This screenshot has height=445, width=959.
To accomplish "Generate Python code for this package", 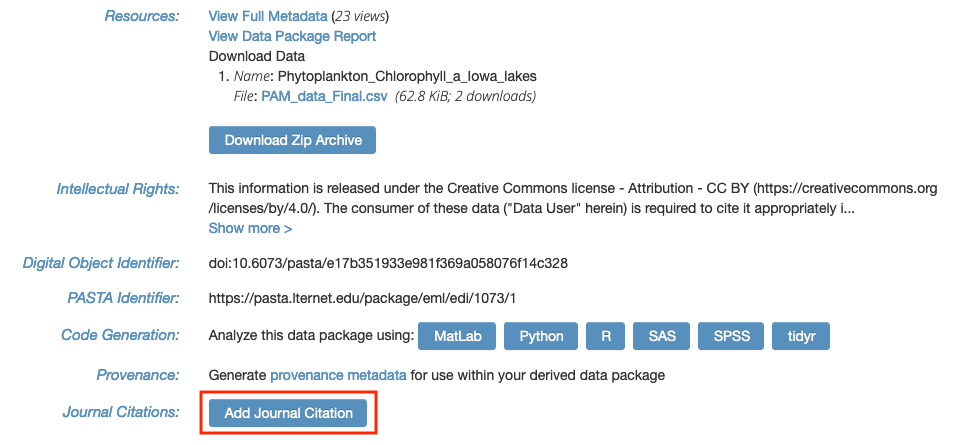I will point(541,336).
